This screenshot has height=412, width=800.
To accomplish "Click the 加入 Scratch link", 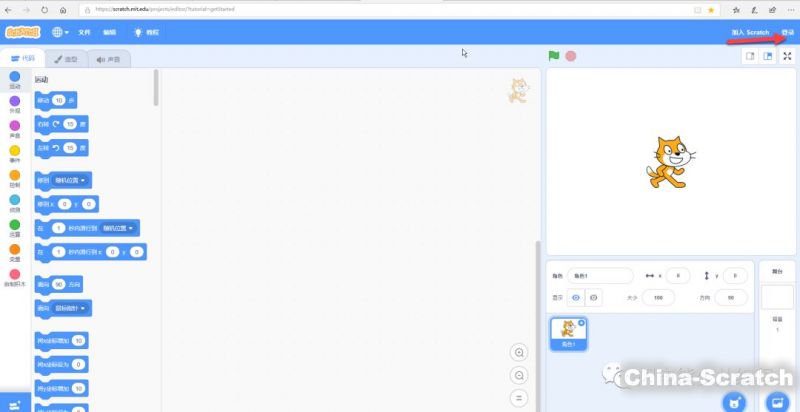I will (x=750, y=32).
